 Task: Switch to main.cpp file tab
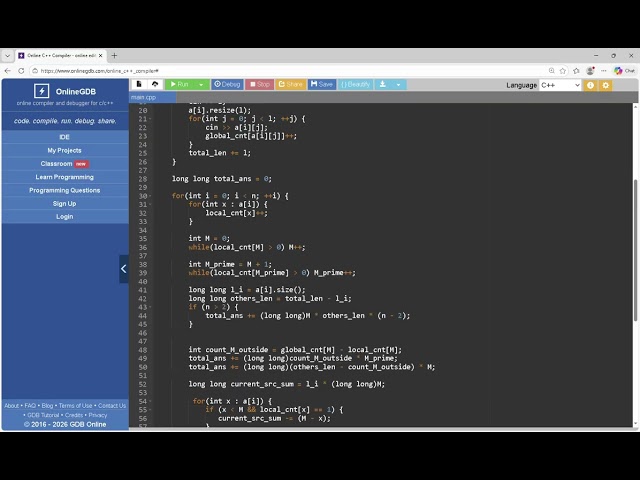(153, 97)
